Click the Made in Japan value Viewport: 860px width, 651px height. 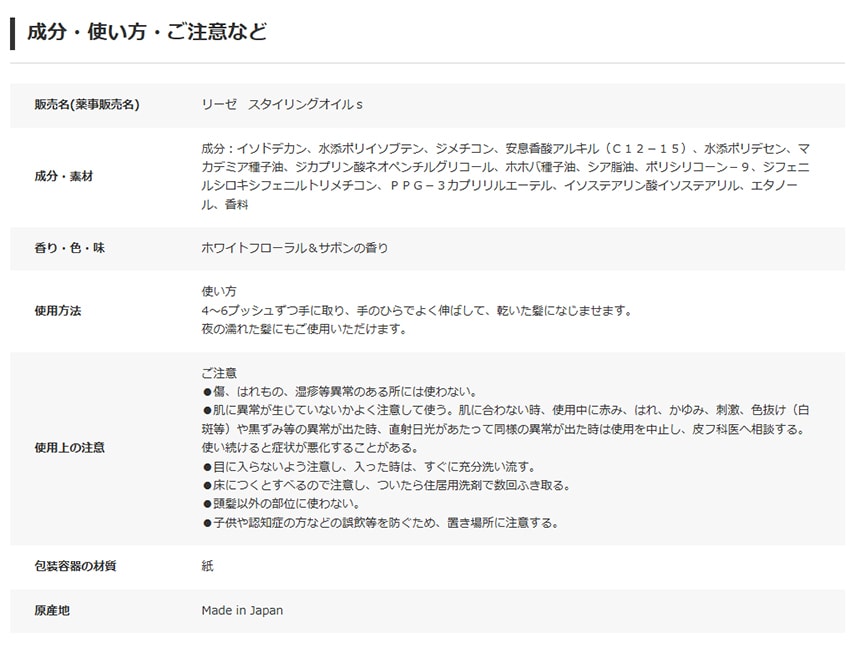pos(242,611)
